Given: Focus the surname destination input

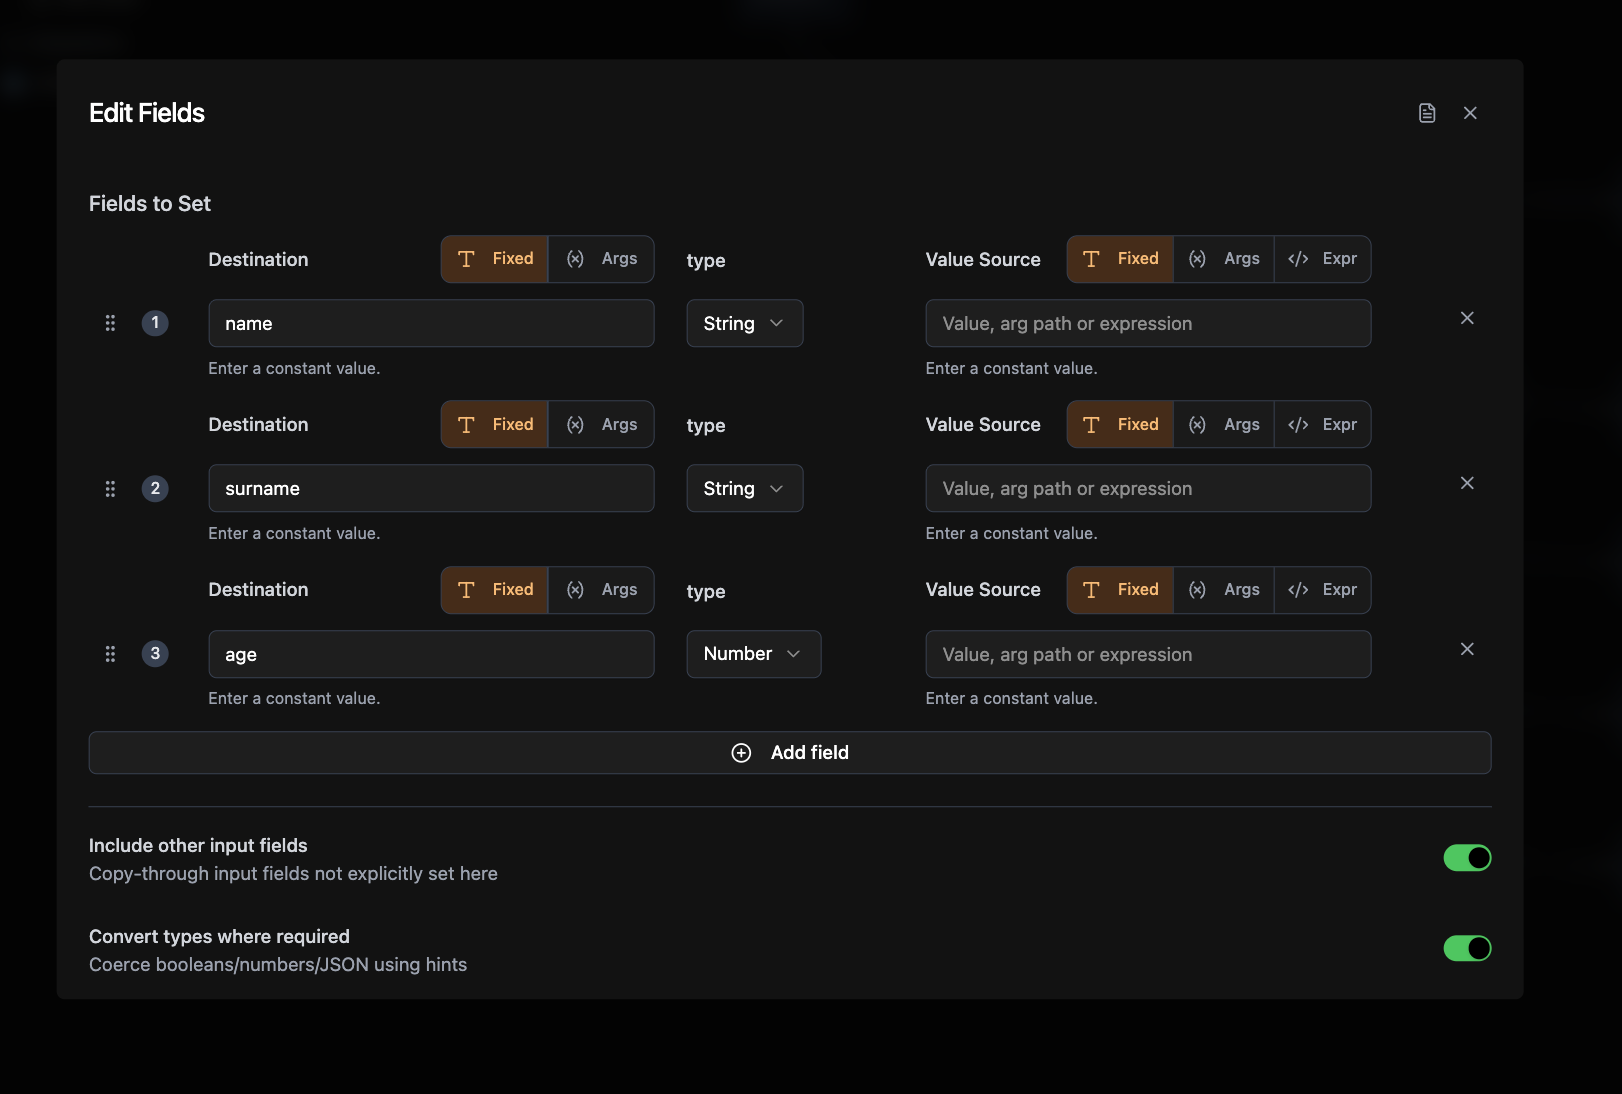Looking at the screenshot, I should pyautogui.click(x=431, y=489).
